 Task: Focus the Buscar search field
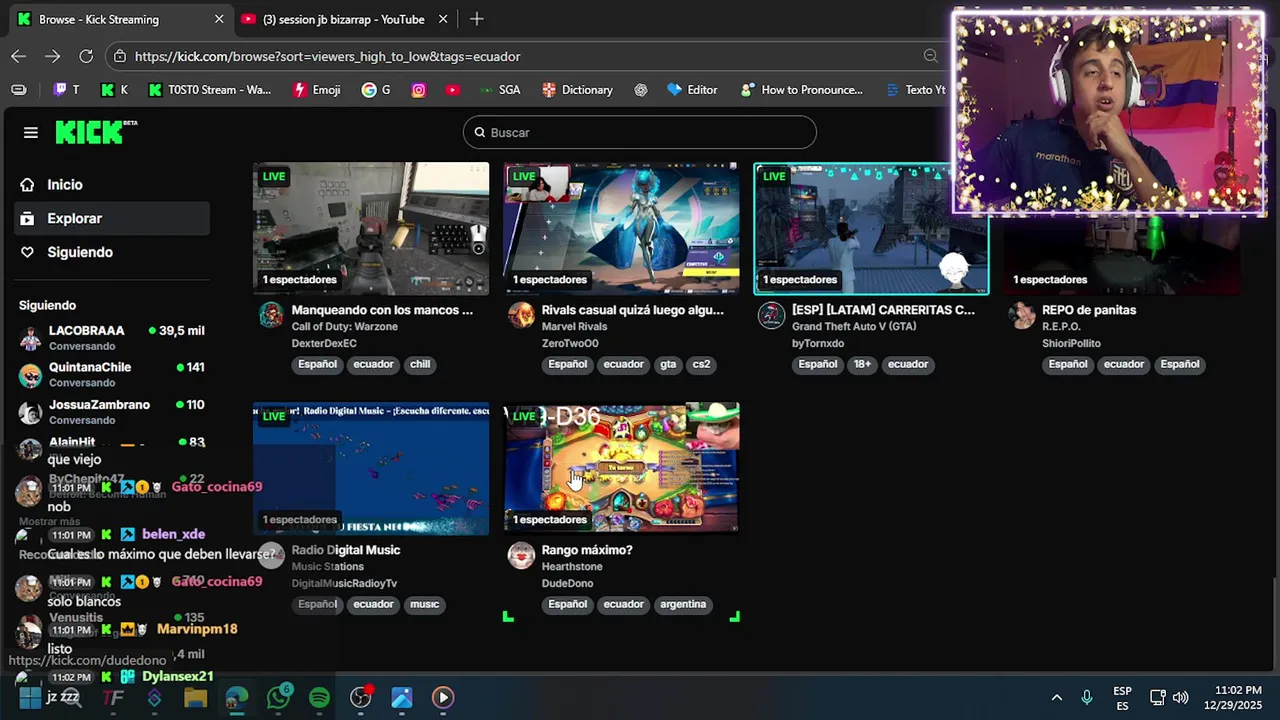(640, 132)
